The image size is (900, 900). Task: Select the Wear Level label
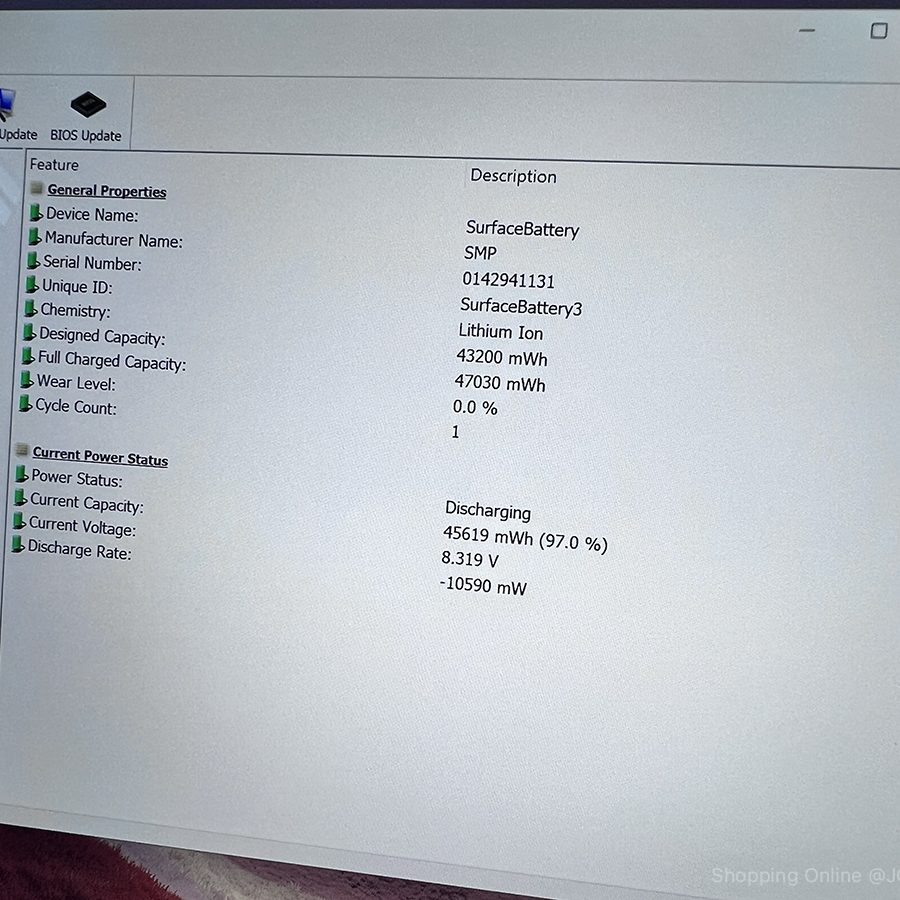[76, 383]
